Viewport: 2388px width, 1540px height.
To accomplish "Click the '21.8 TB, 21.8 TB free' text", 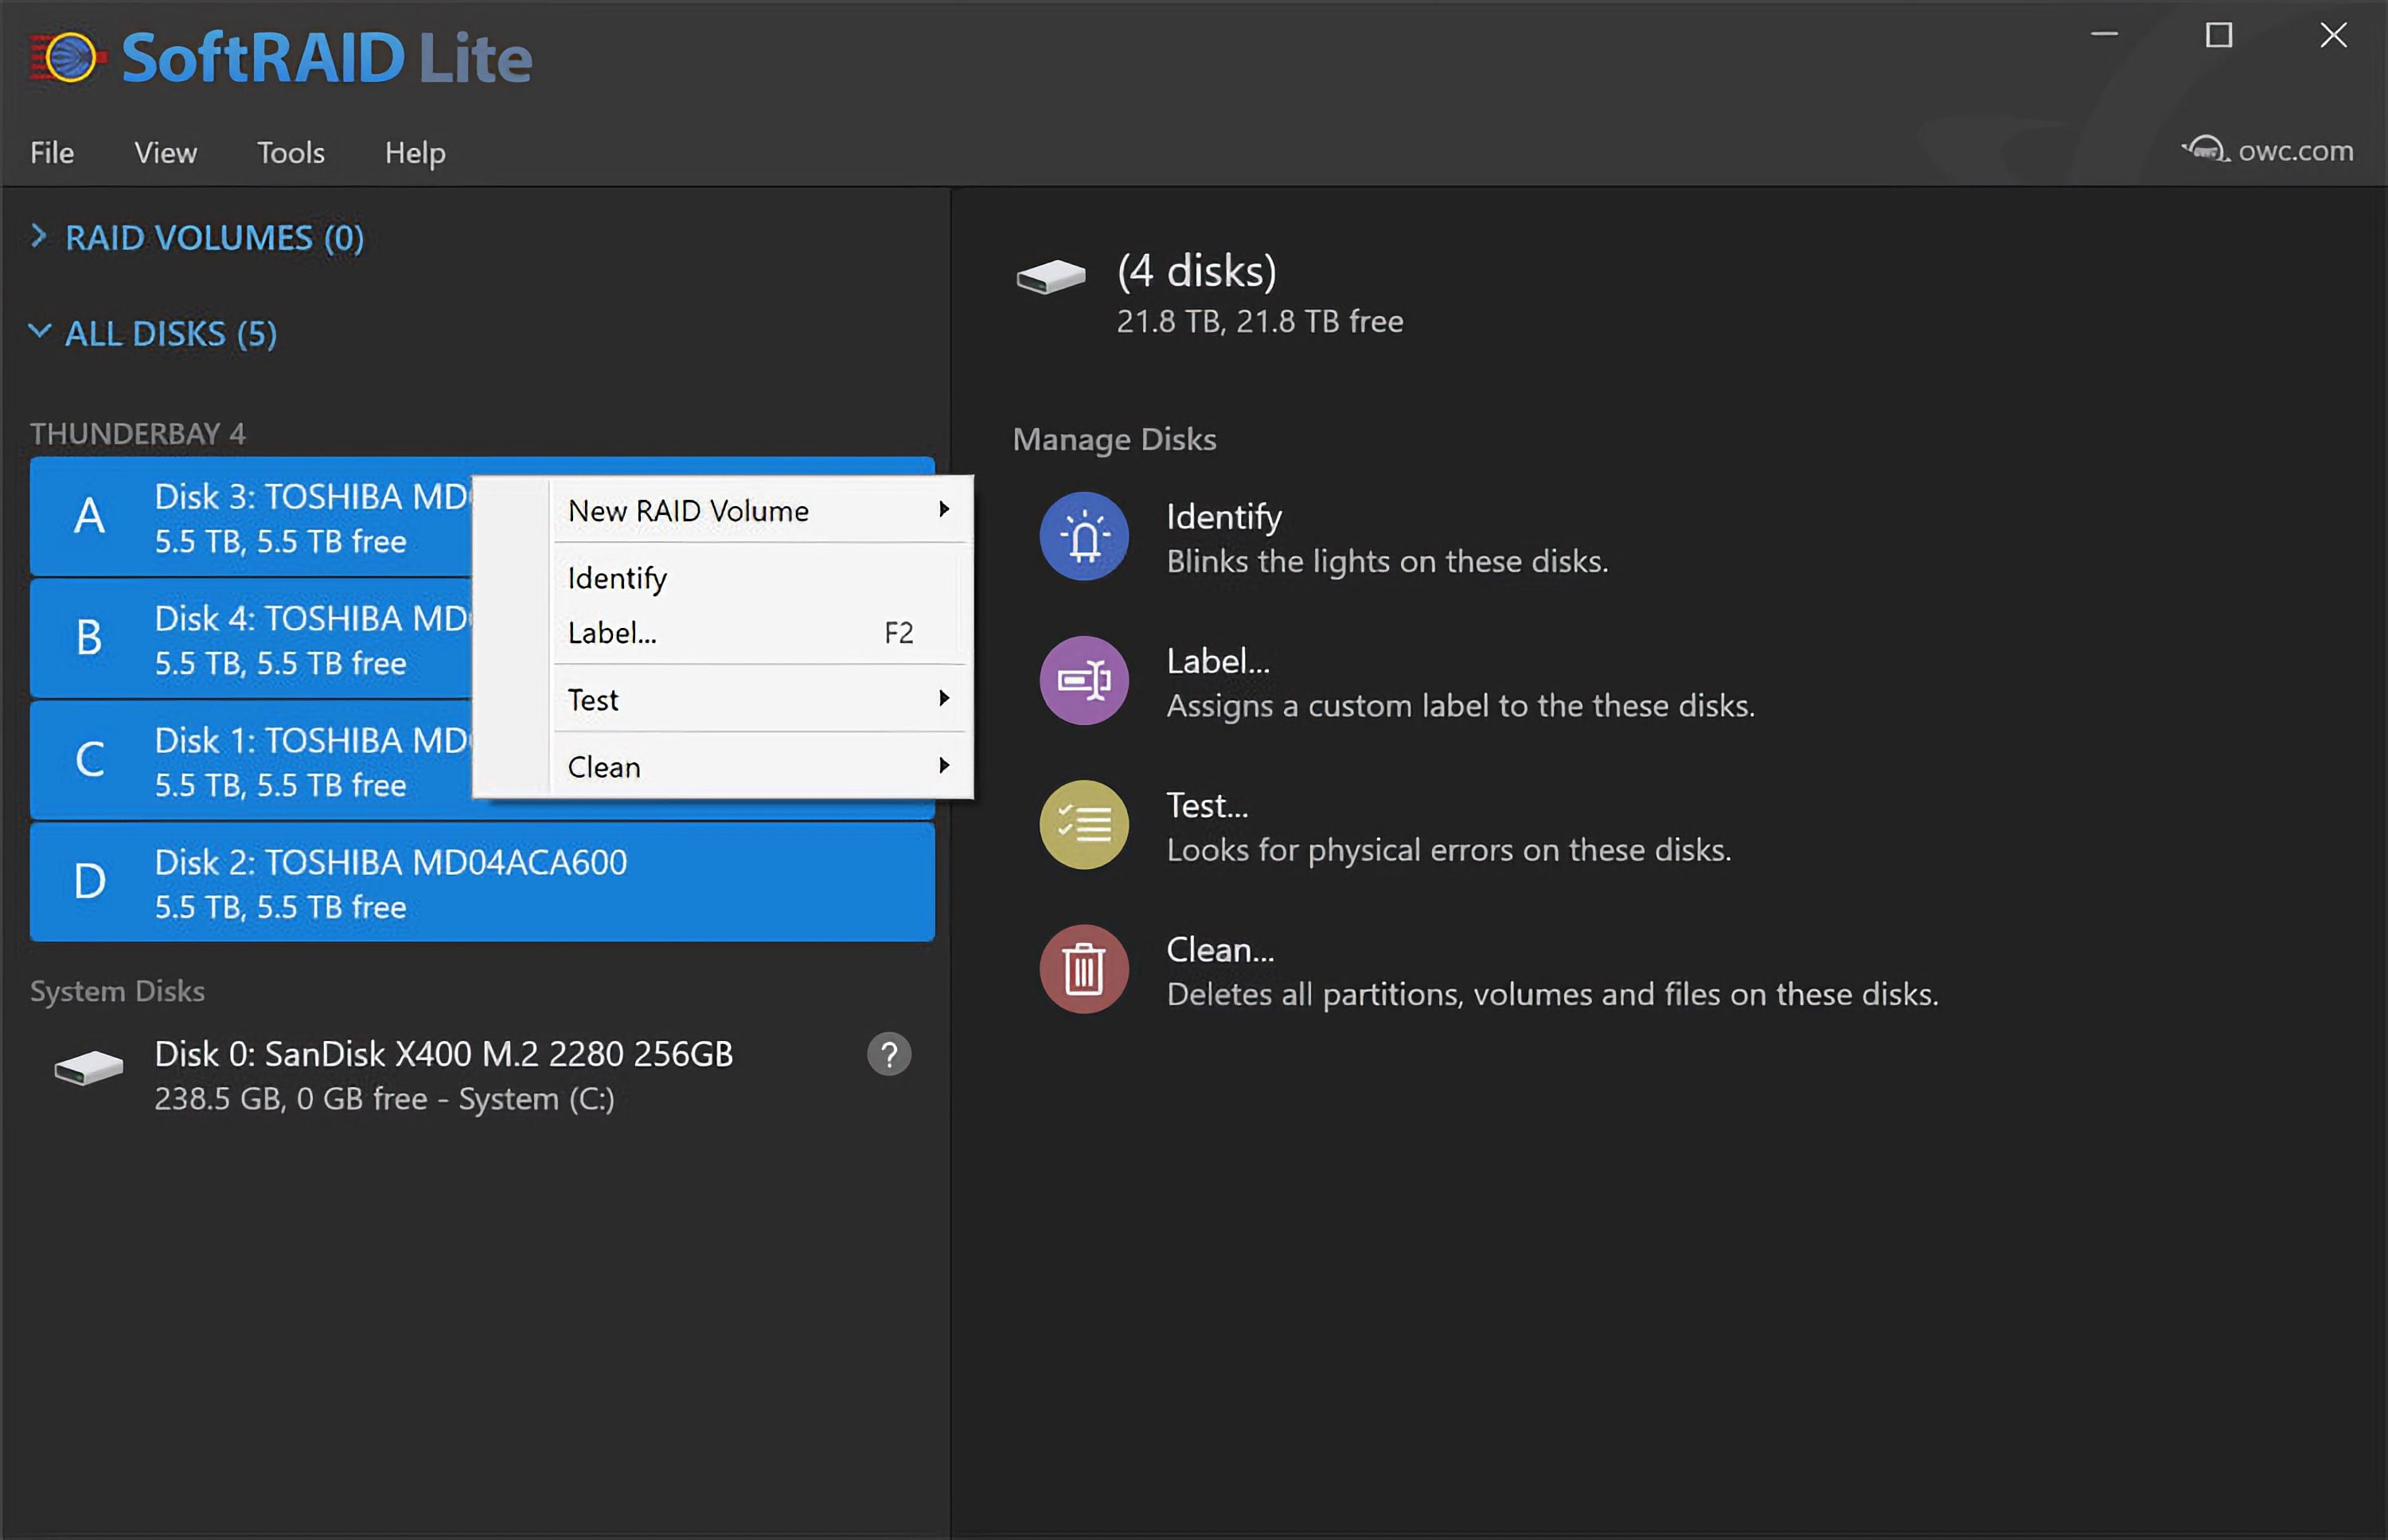I will point(1260,322).
